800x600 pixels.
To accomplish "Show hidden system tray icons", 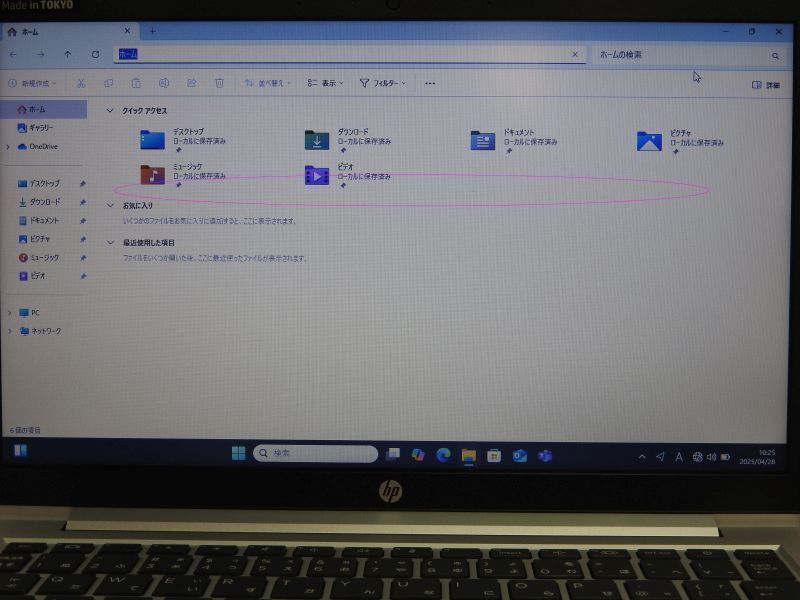I will pyautogui.click(x=642, y=457).
